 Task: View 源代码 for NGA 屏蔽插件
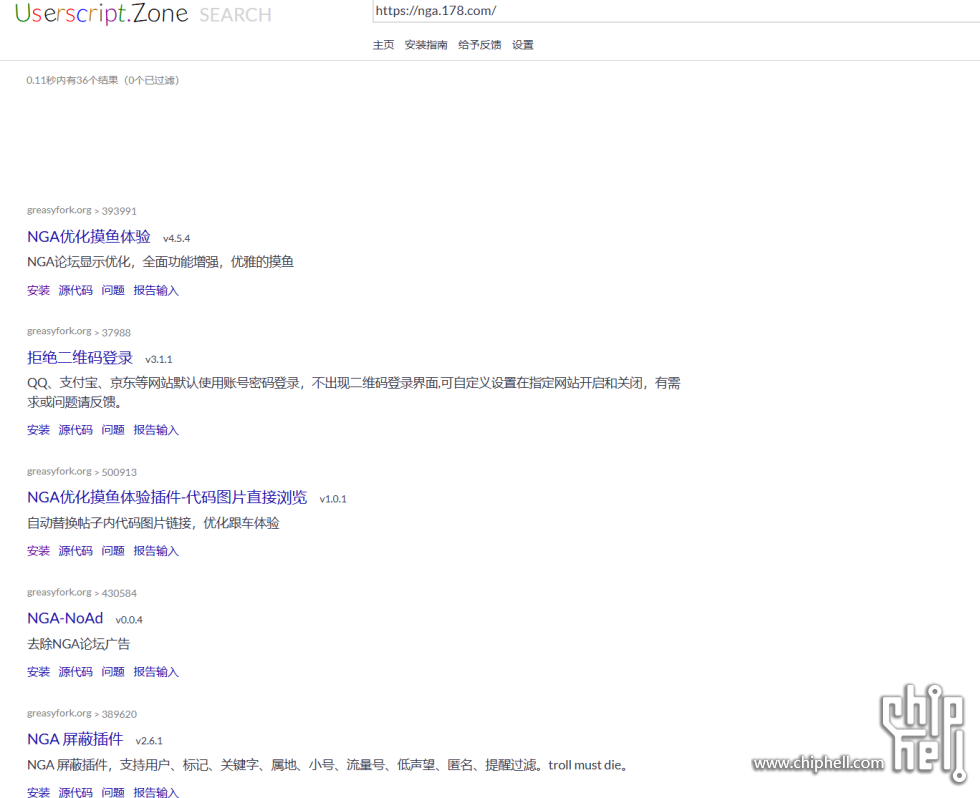(x=76, y=792)
